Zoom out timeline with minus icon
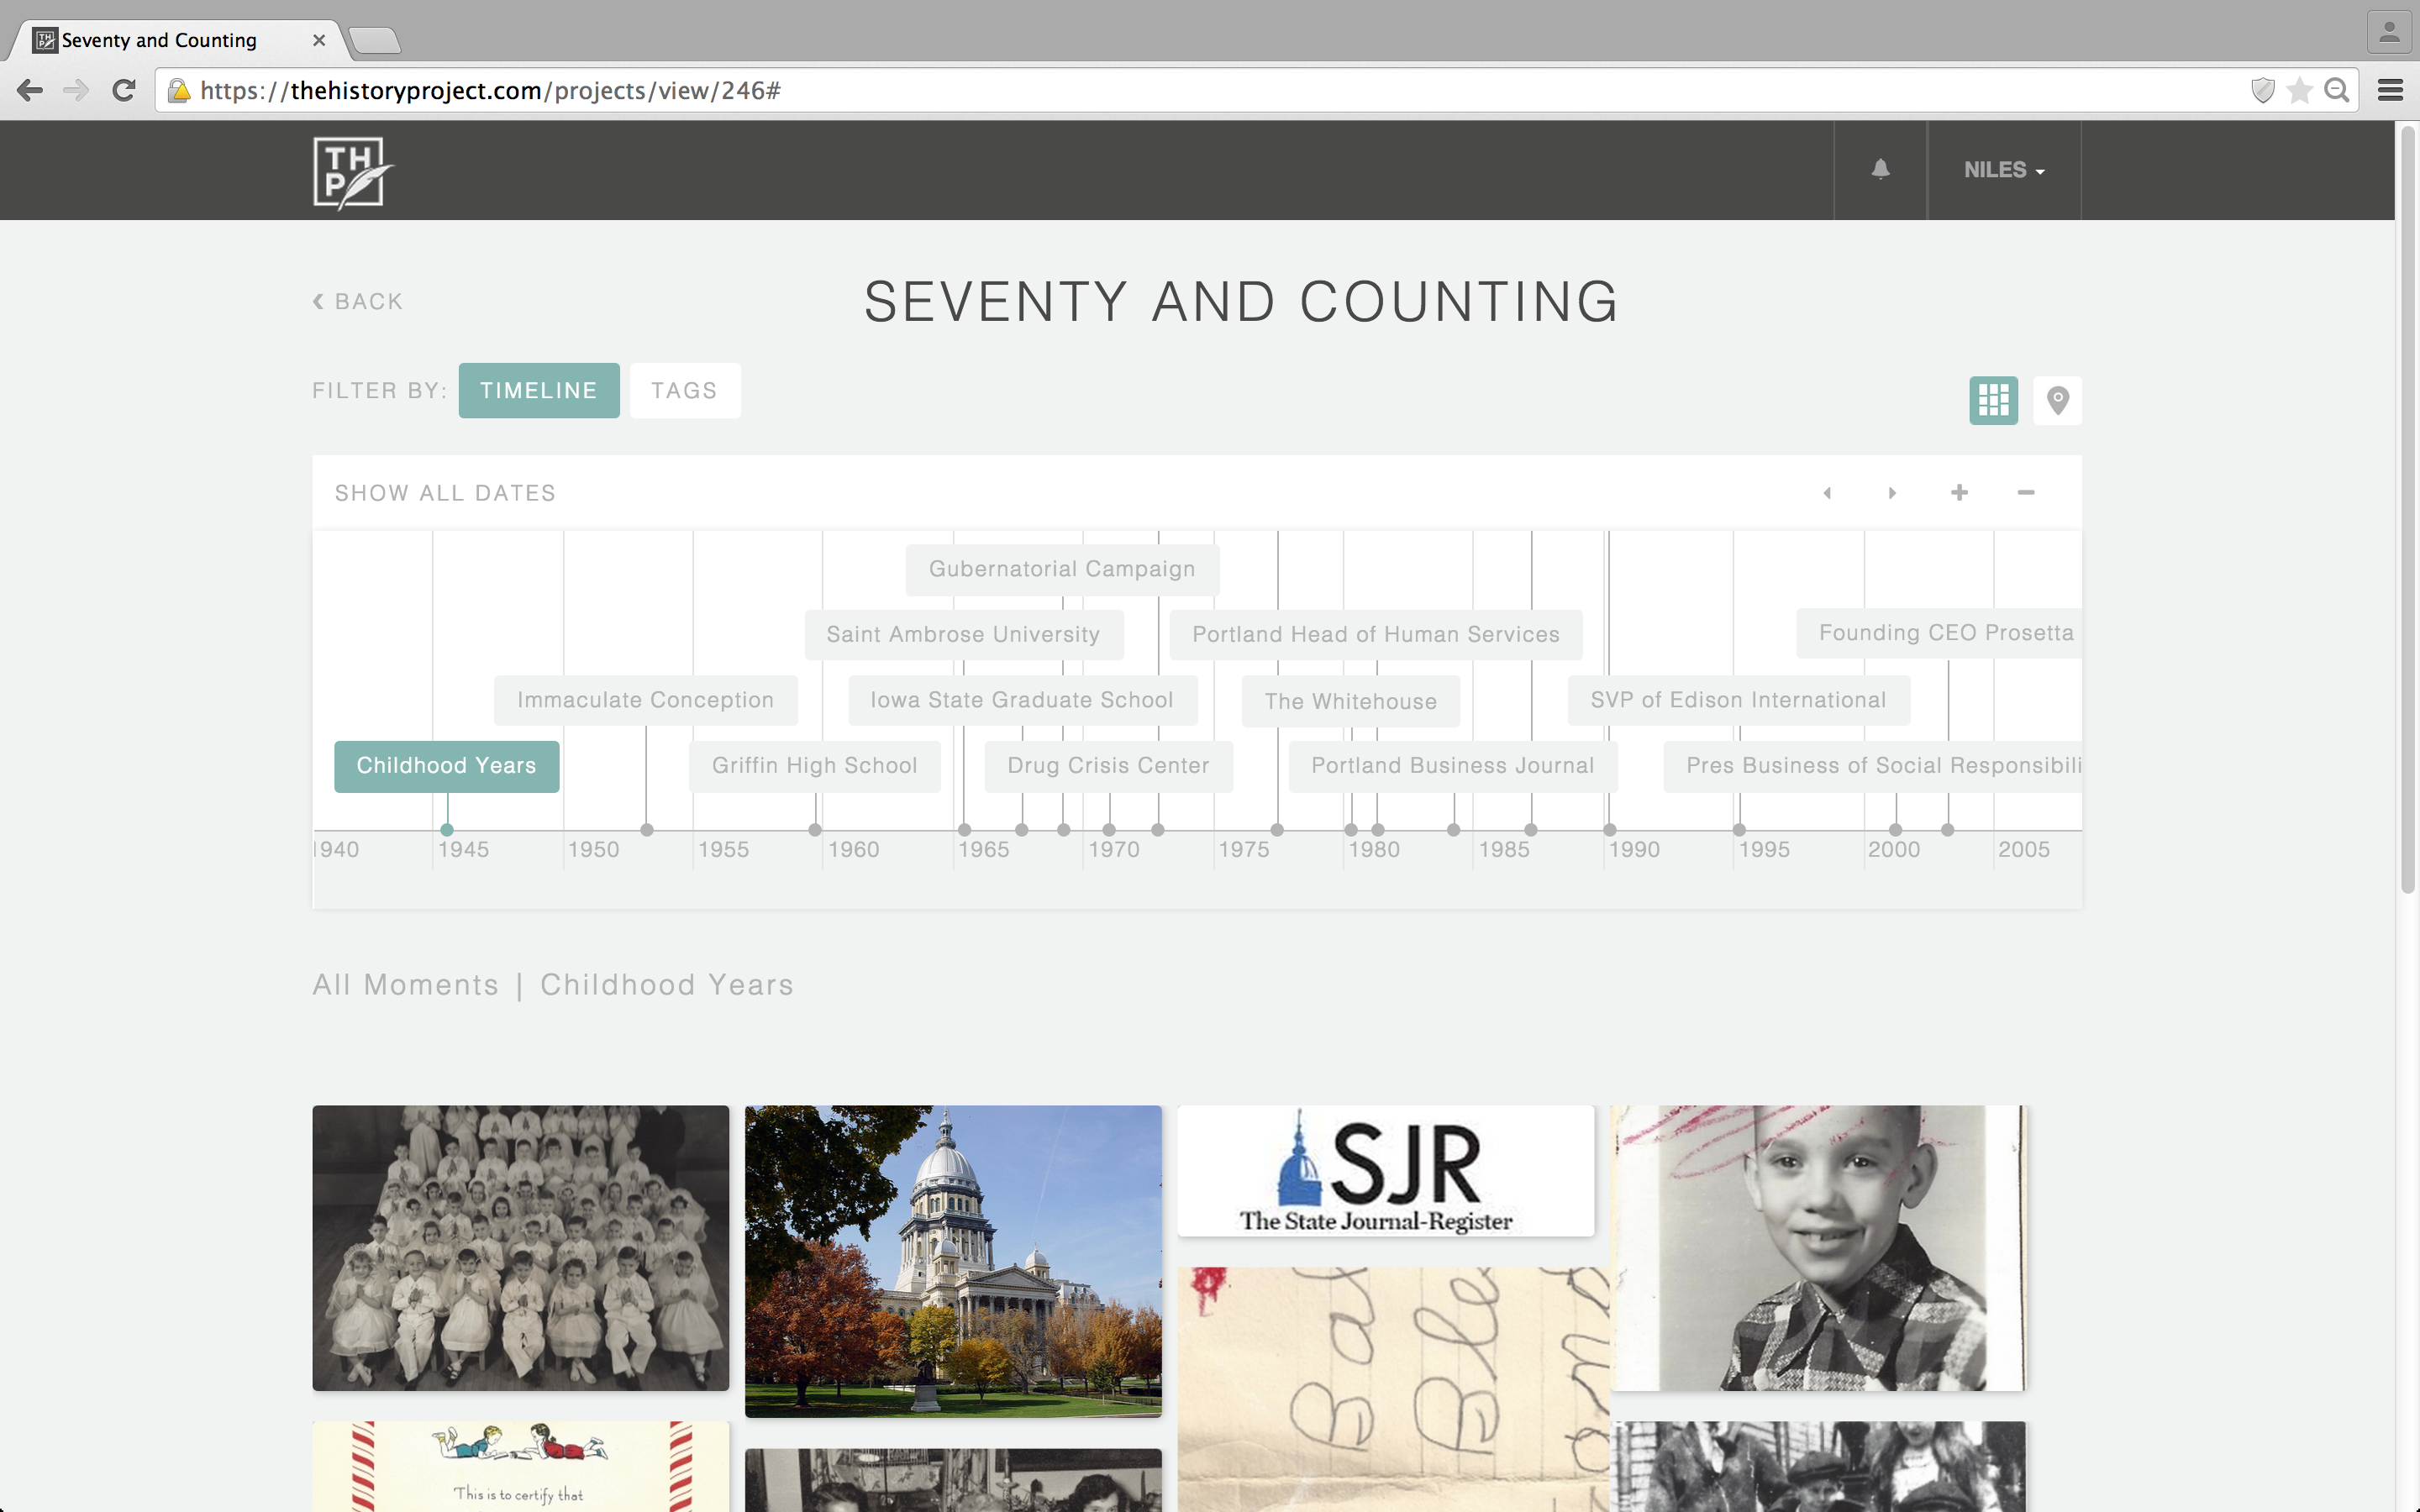2420x1512 pixels. (x=2025, y=492)
